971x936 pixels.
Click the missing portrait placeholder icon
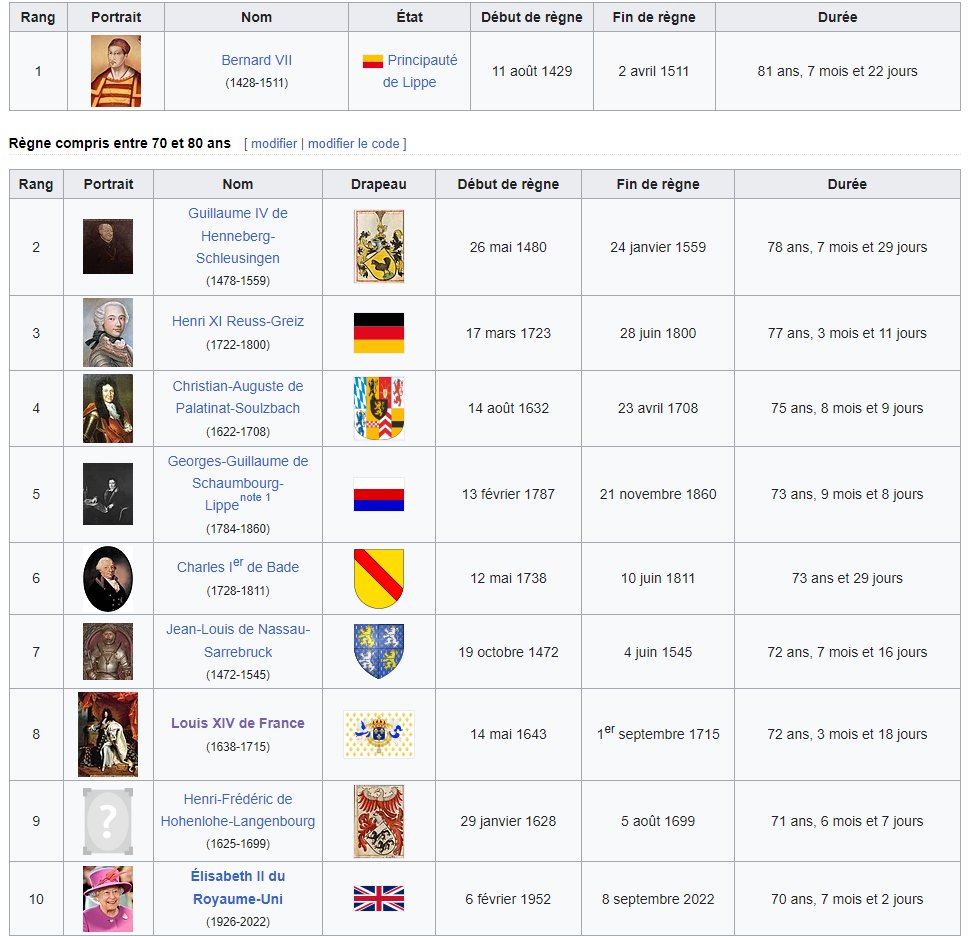pyautogui.click(x=108, y=821)
